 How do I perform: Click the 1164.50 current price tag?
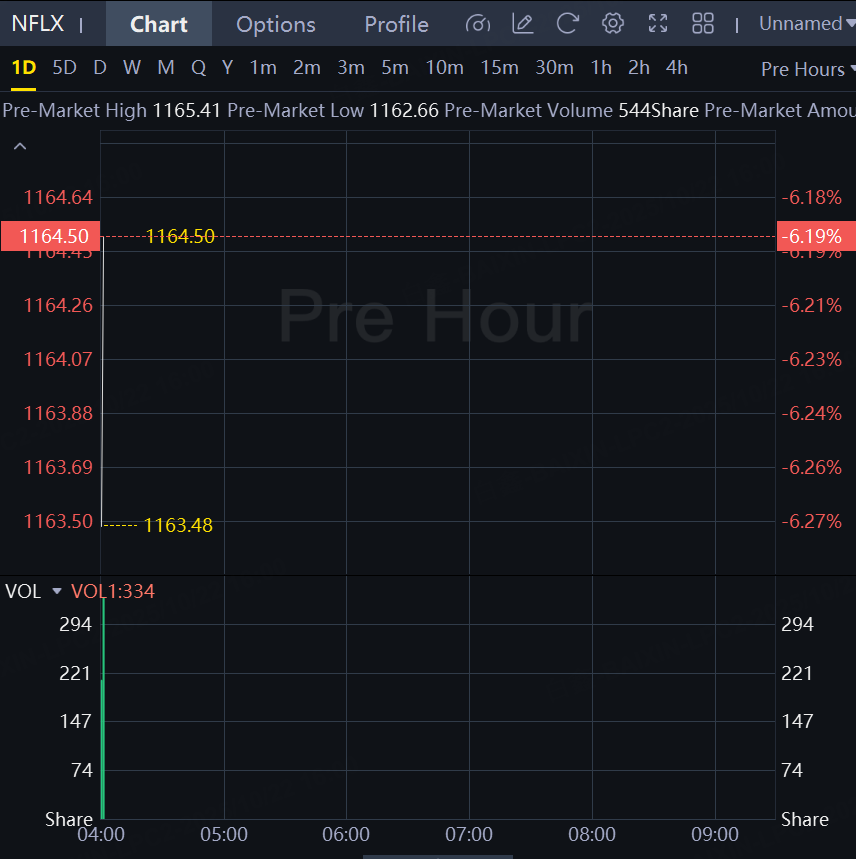tap(50, 236)
